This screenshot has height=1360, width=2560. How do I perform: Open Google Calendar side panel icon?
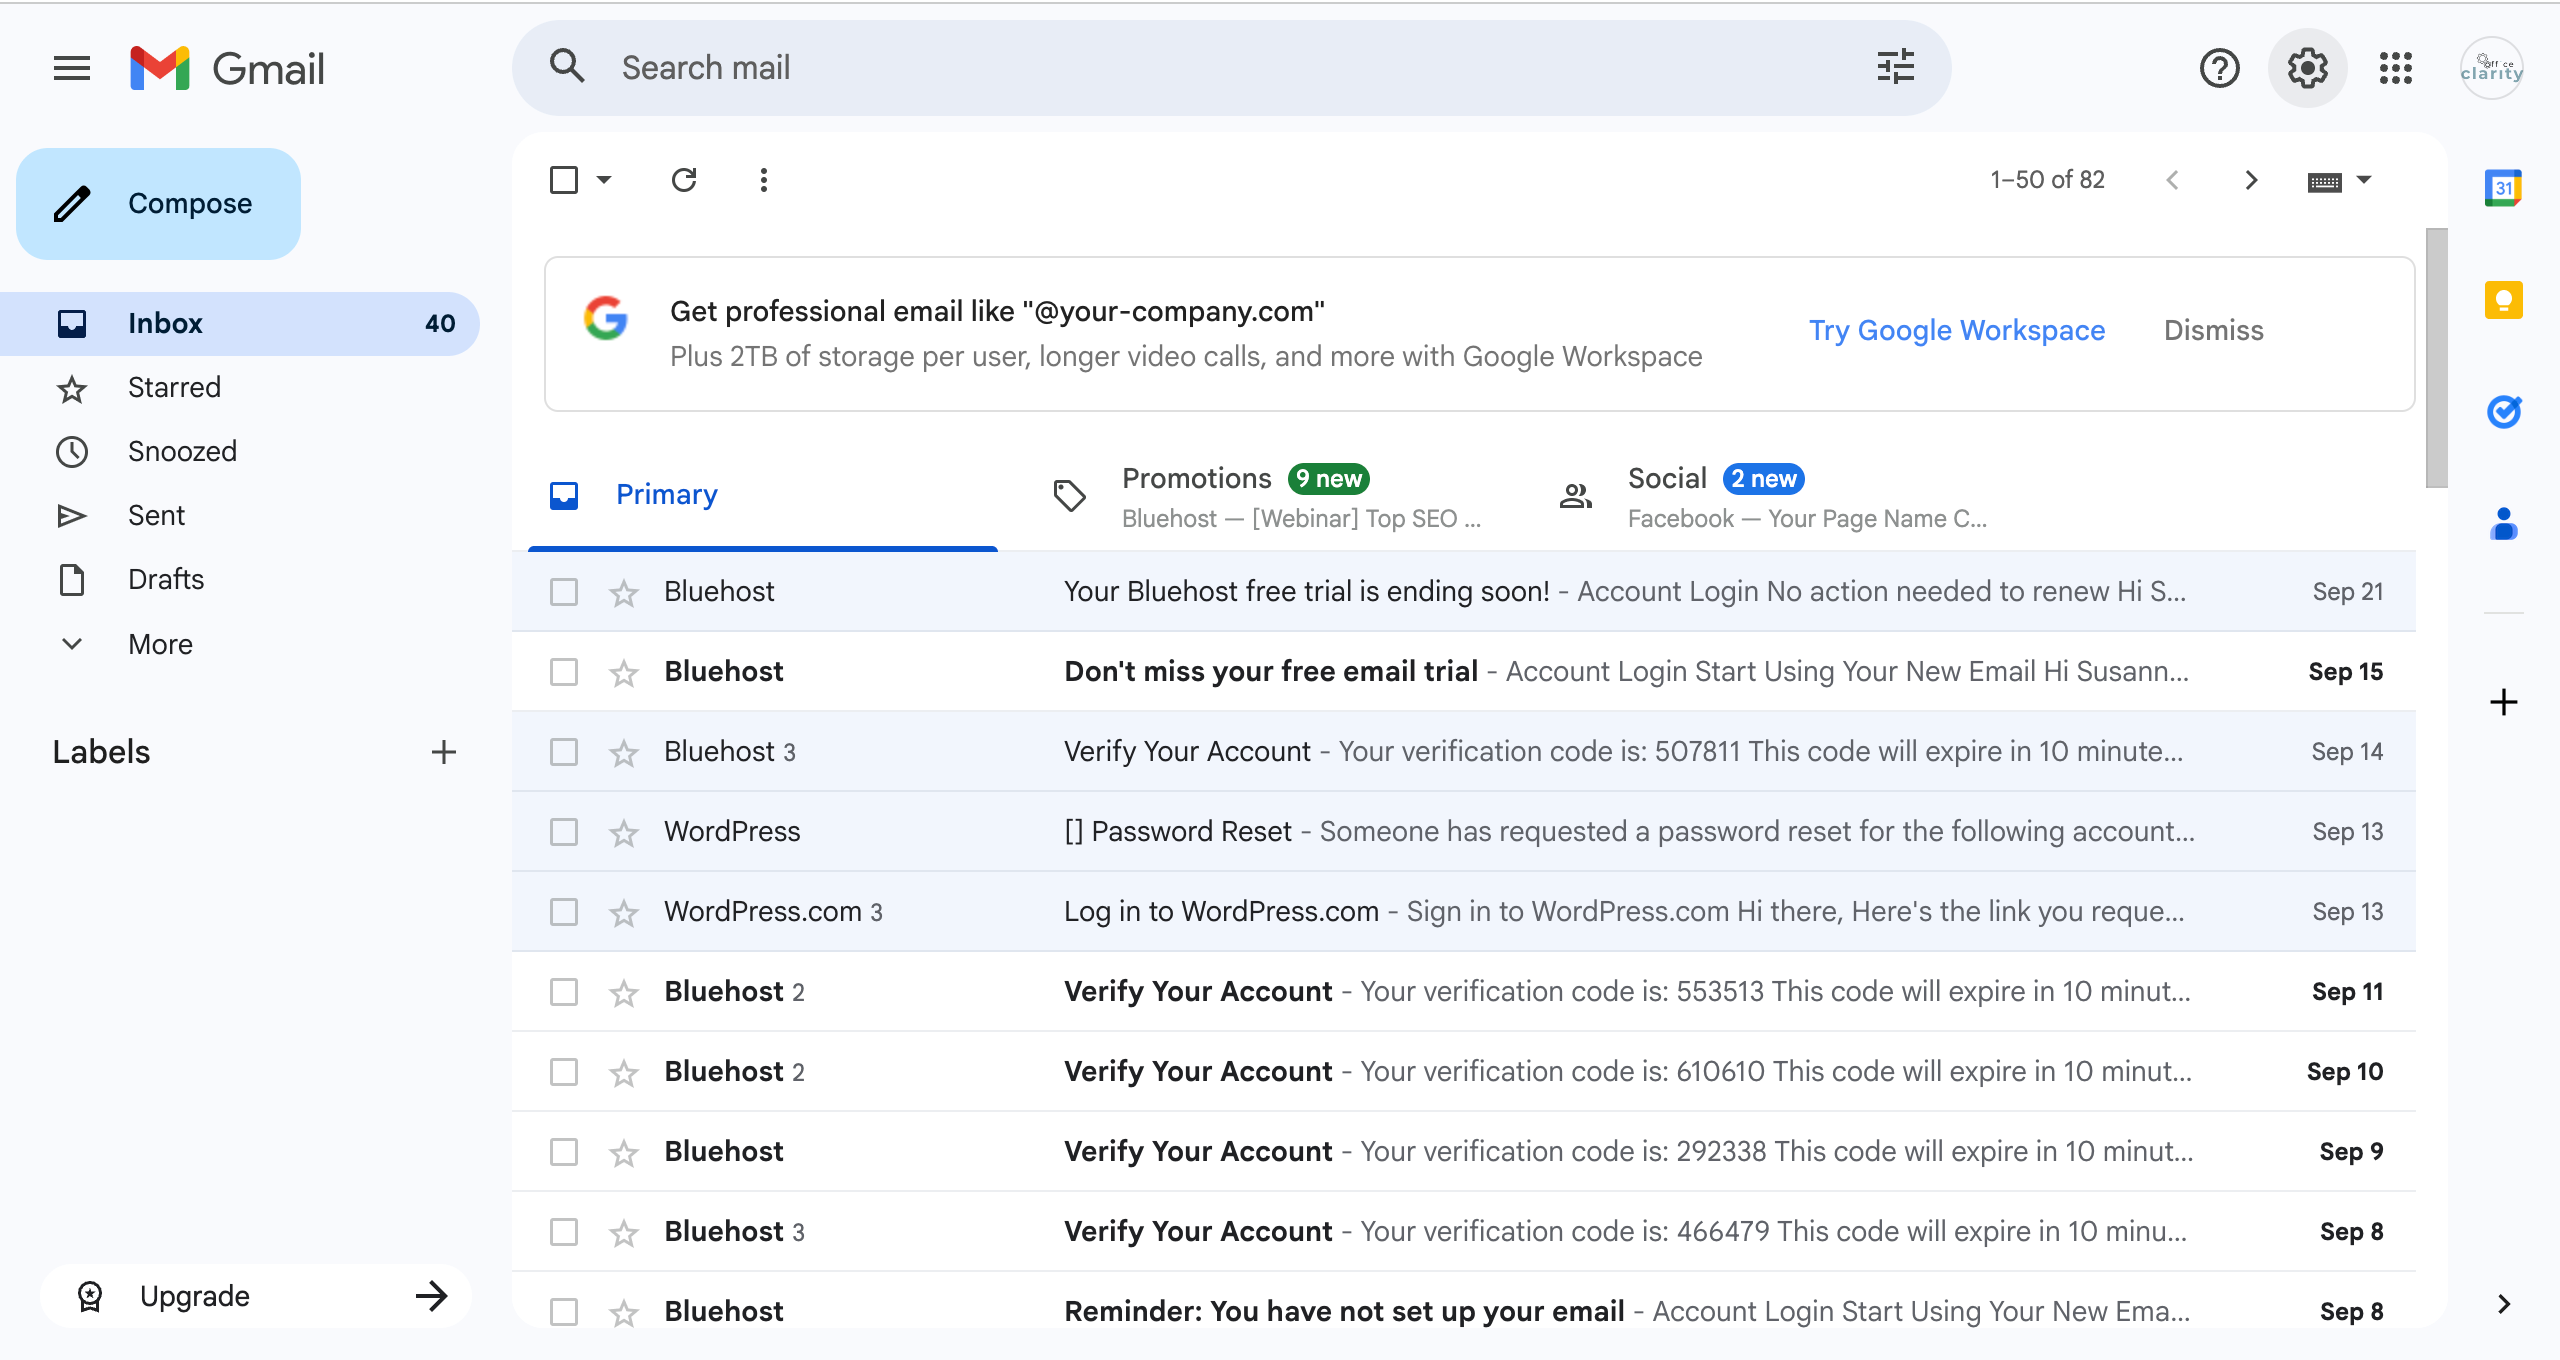click(2503, 188)
